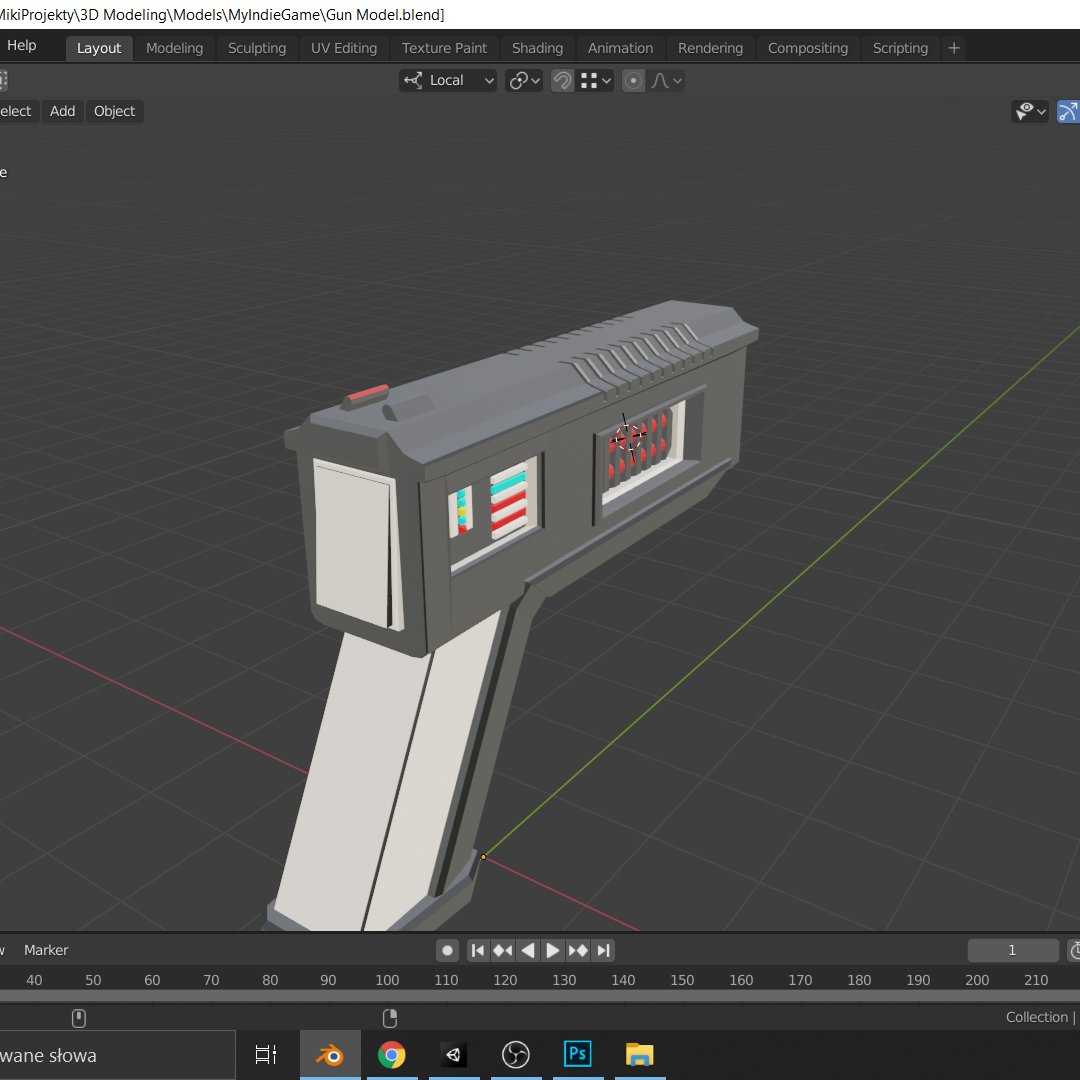Switch to the Animation workspace tab
This screenshot has height=1080, width=1080.
pyautogui.click(x=620, y=48)
